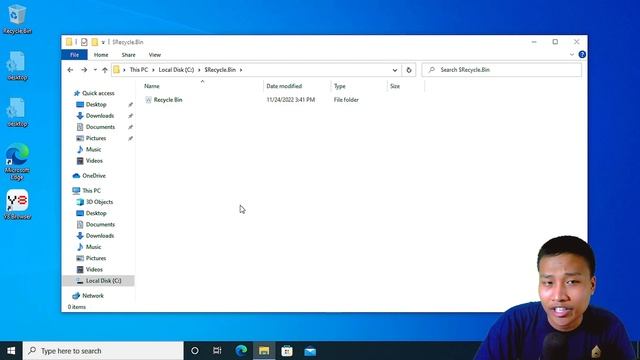
Task: Go back with the Back arrow
Action: [x=70, y=70]
